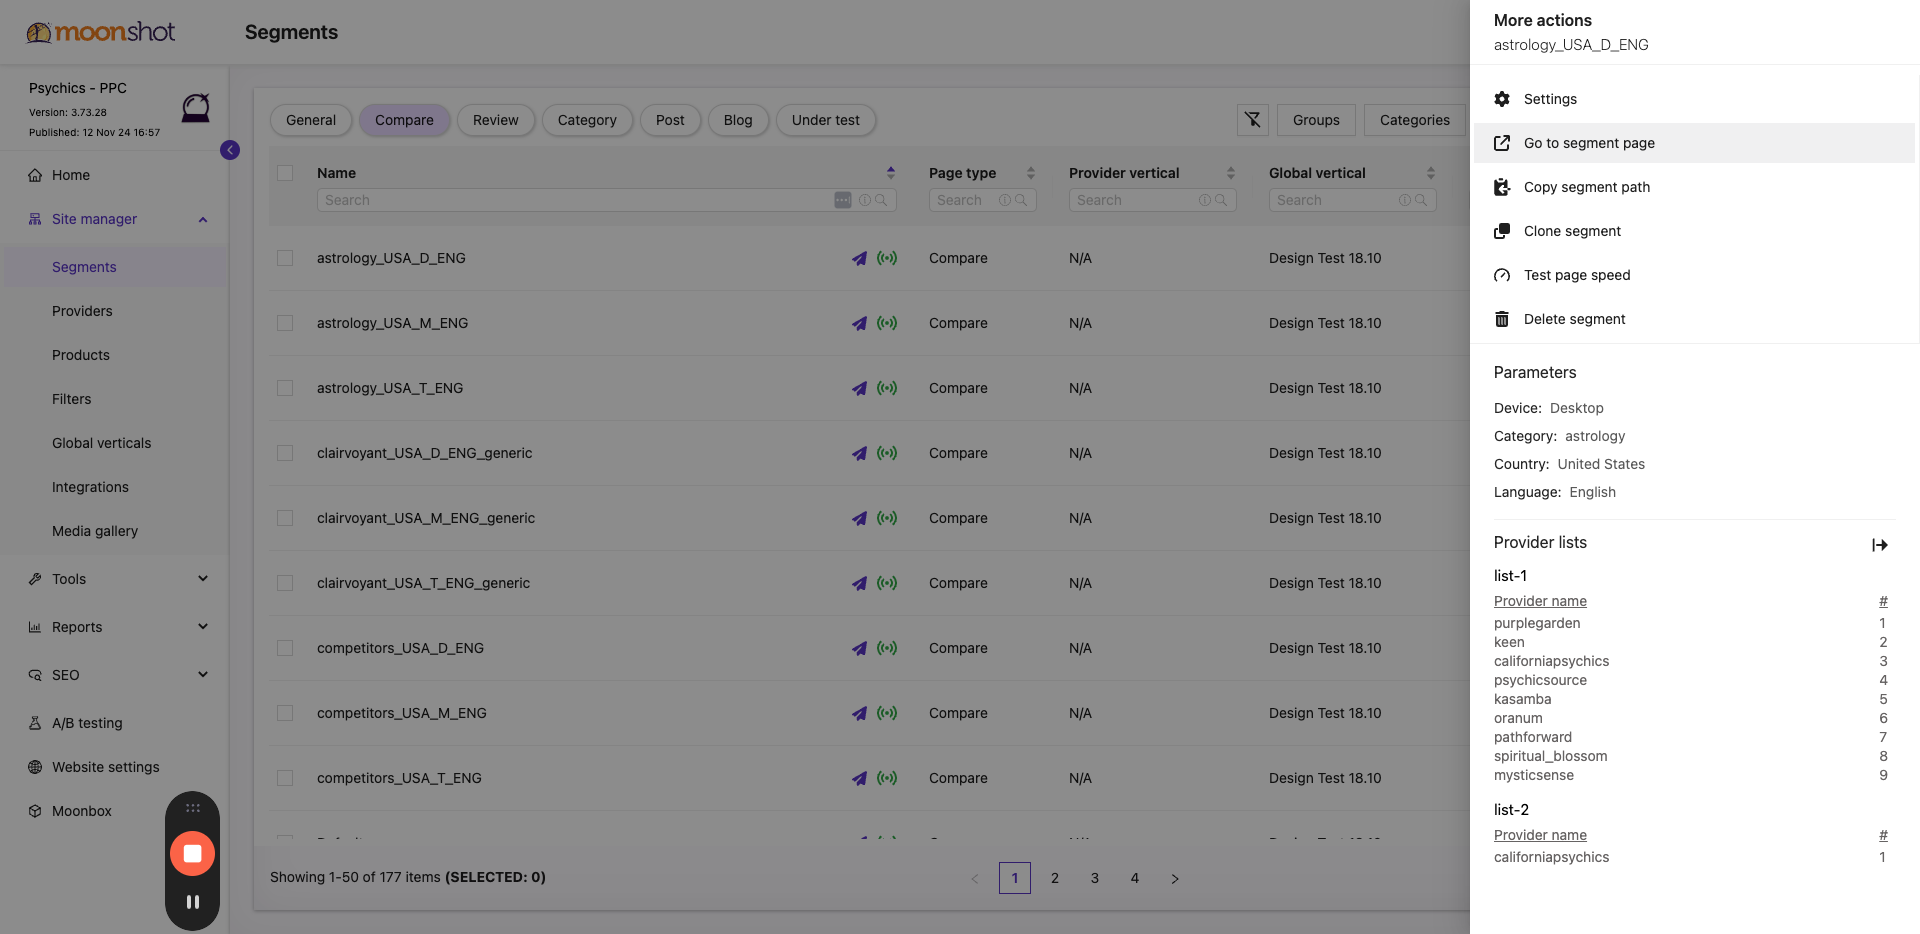Click the Global vertical search field
The width and height of the screenshot is (1920, 934).
point(1352,200)
